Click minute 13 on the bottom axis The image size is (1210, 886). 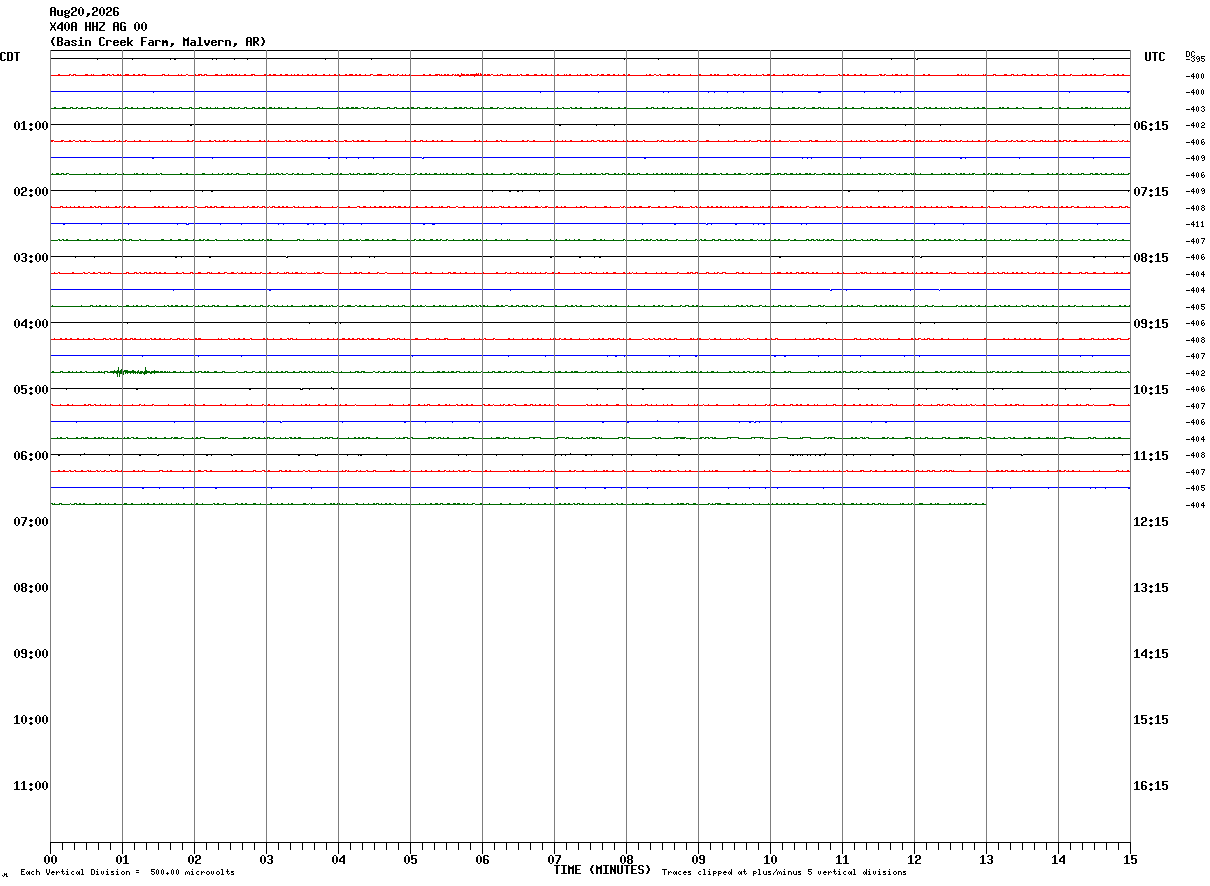pos(986,859)
